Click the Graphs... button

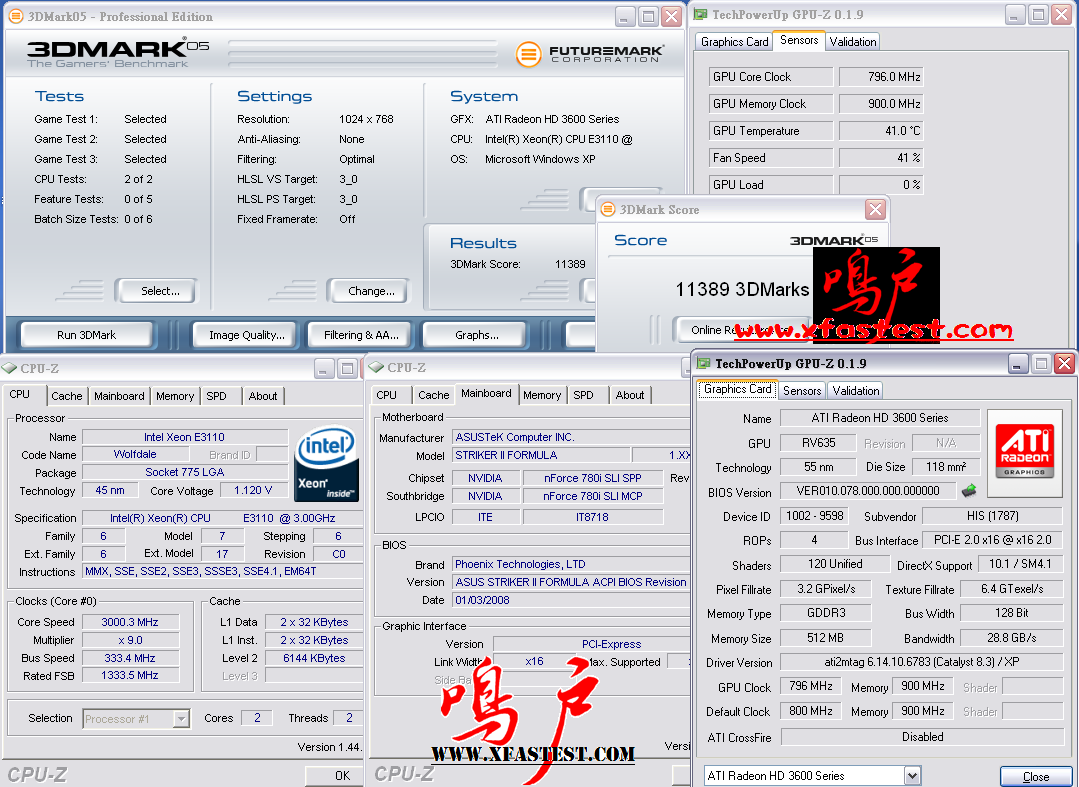(x=476, y=335)
